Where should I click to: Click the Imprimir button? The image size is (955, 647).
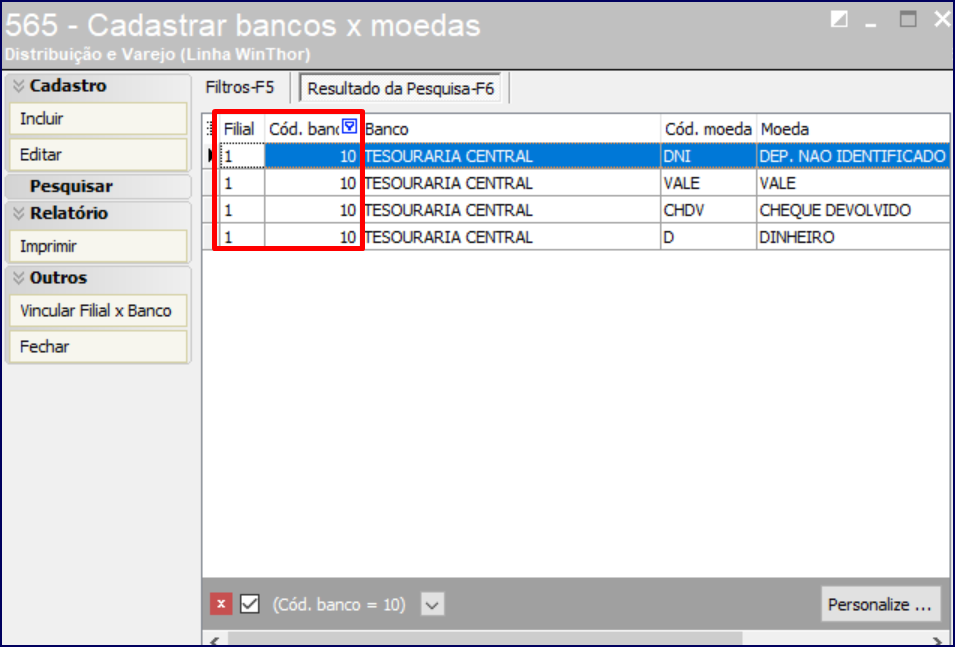tap(98, 247)
